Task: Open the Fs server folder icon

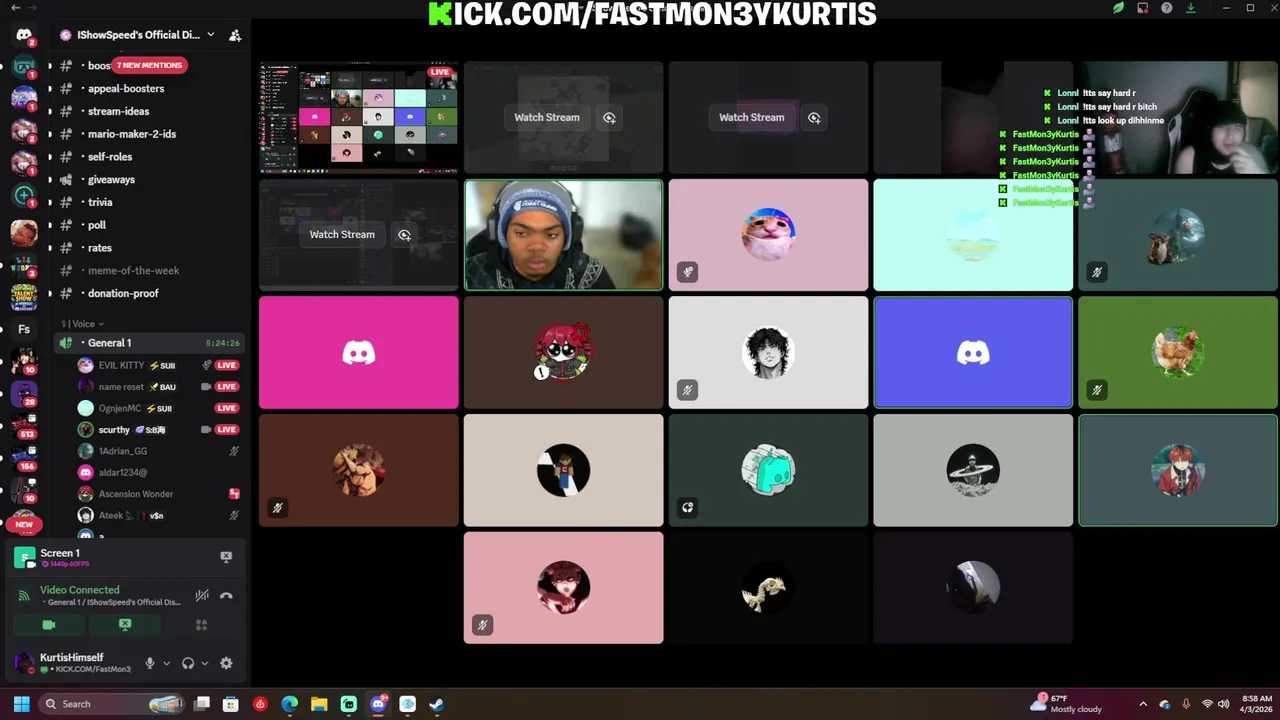Action: (24, 330)
